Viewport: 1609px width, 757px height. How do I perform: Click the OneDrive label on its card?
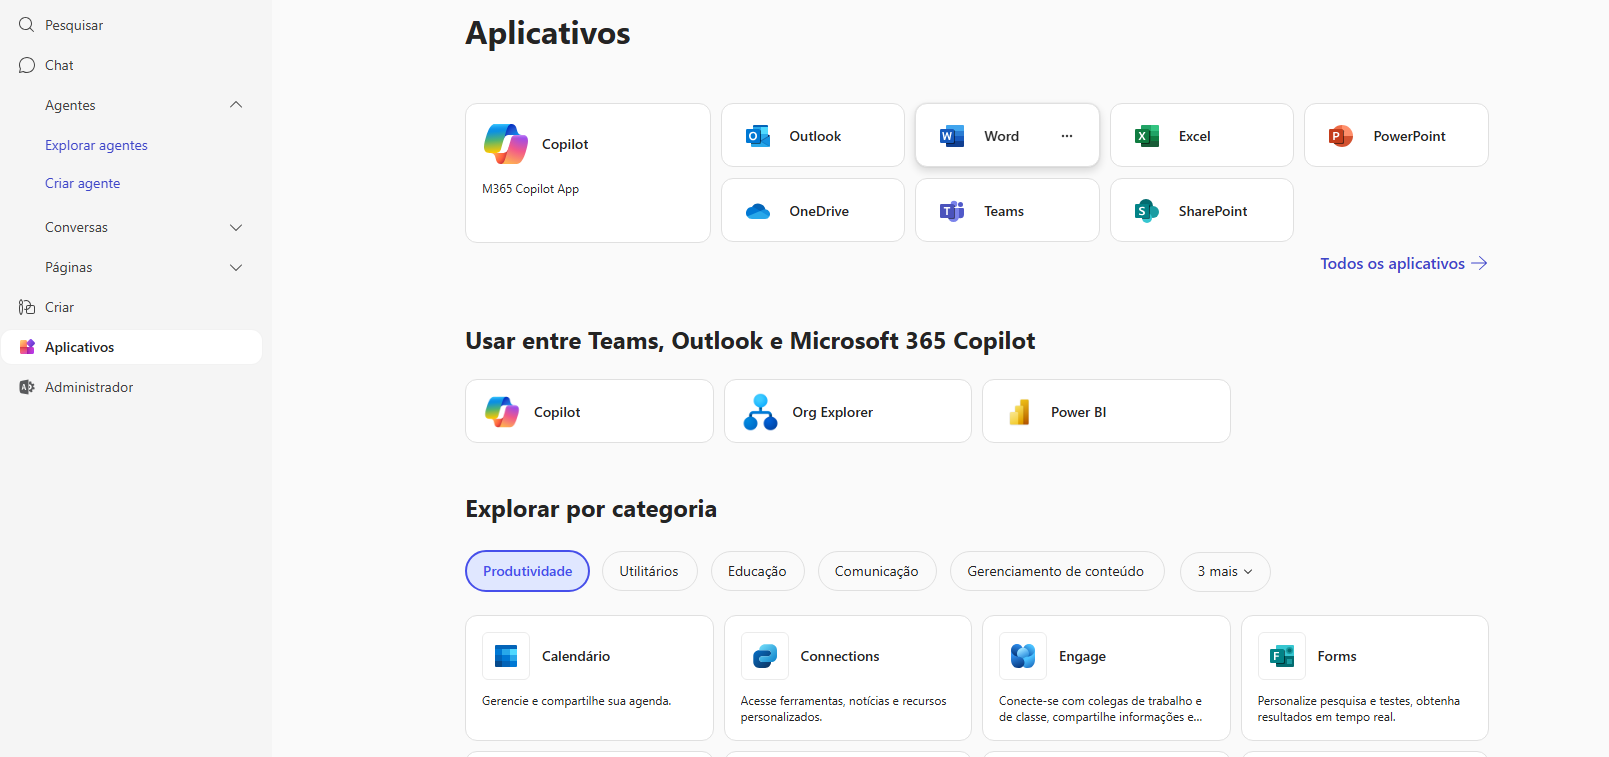point(819,211)
